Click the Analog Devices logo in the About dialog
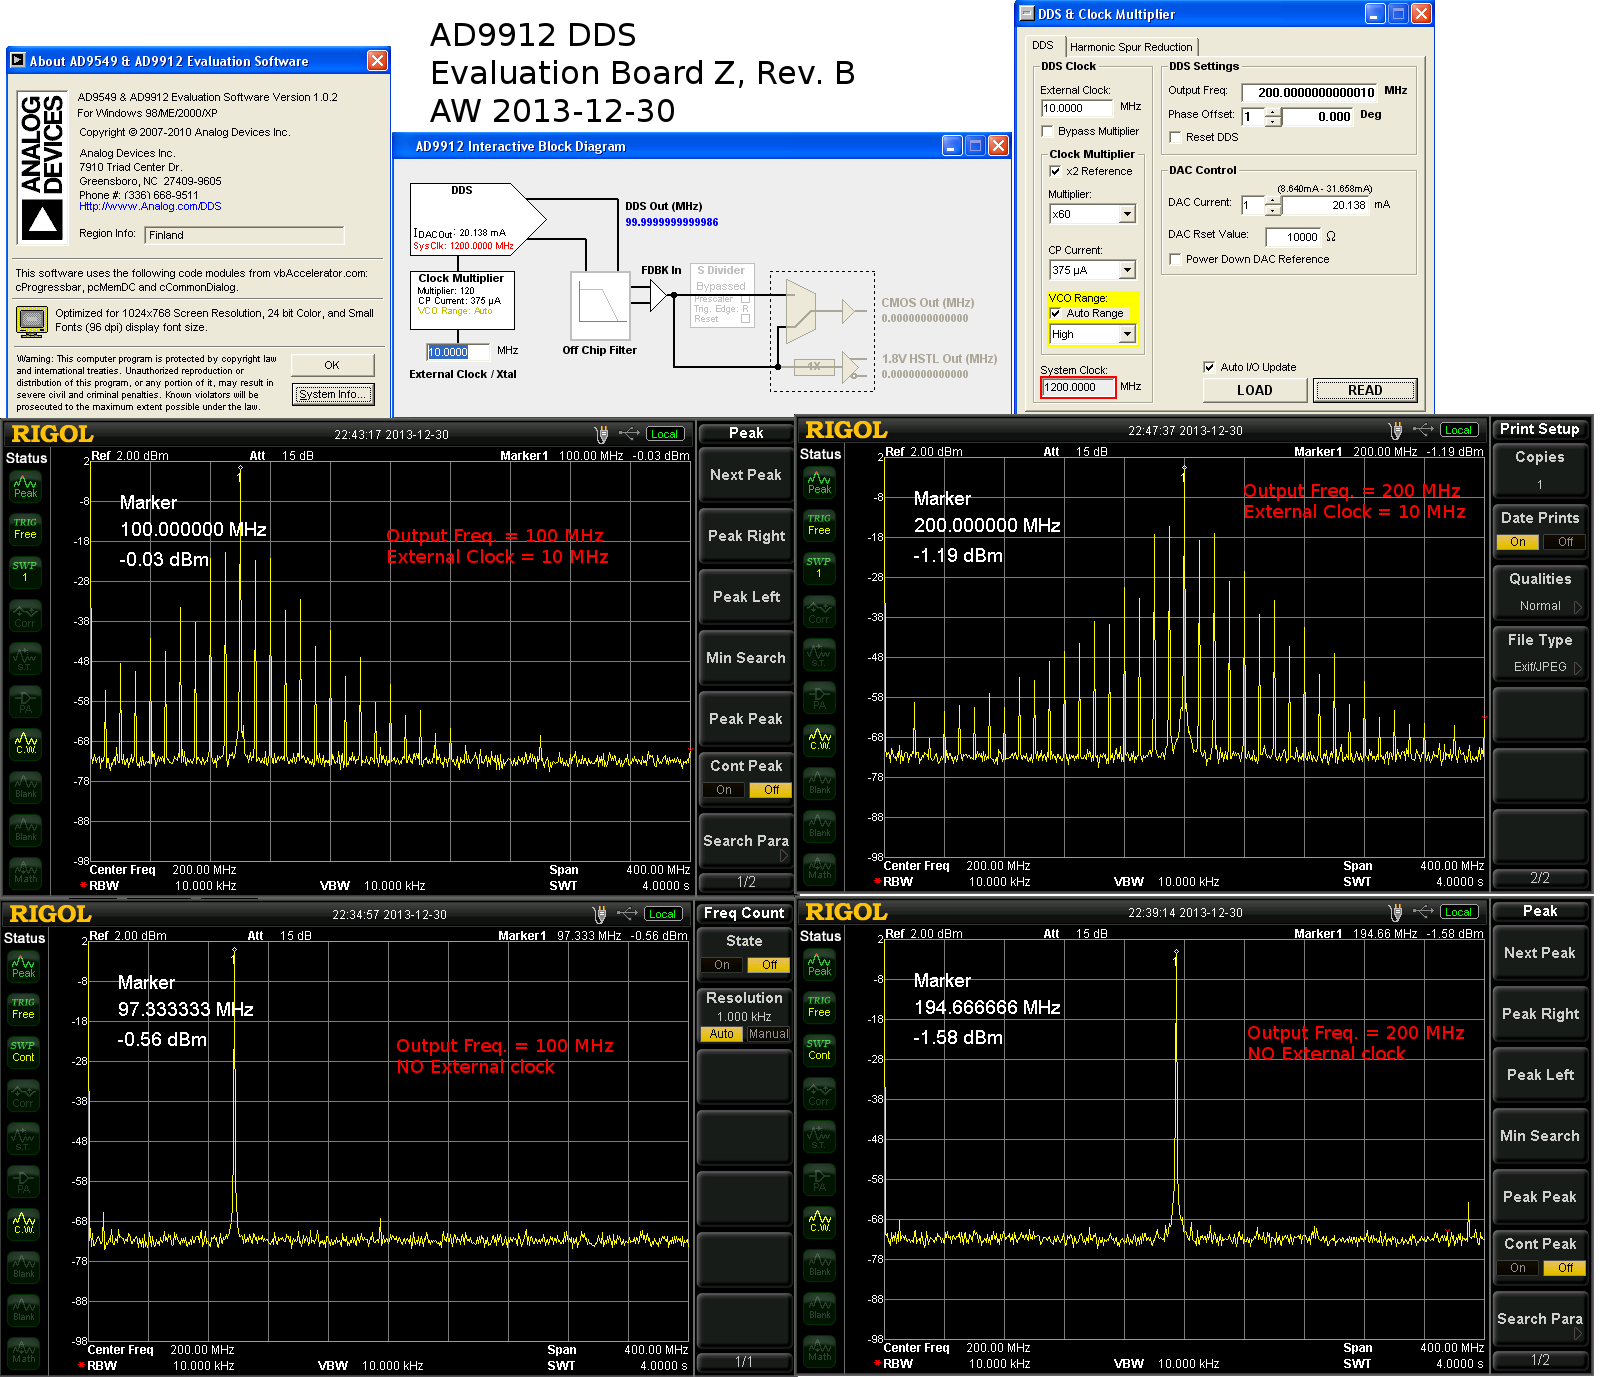The image size is (1600, 1377). 43,166
